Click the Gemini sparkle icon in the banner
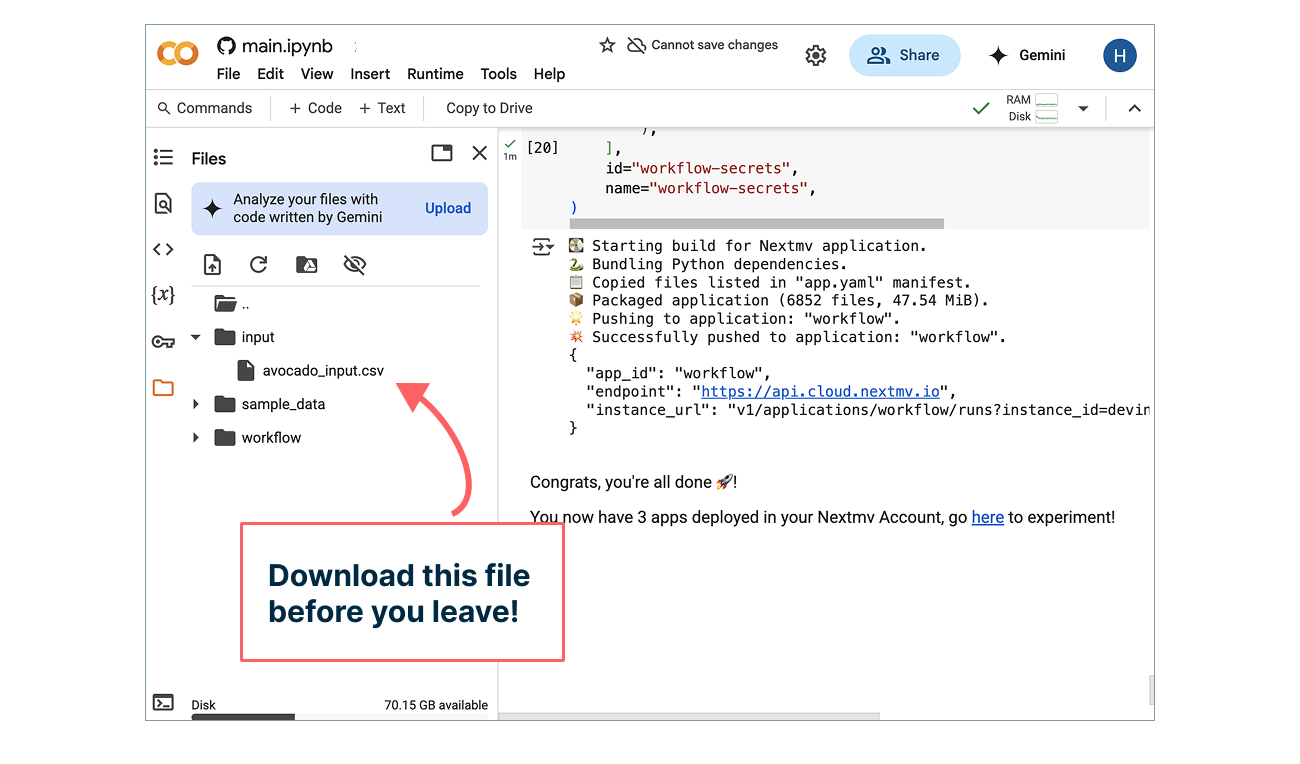 tap(212, 208)
